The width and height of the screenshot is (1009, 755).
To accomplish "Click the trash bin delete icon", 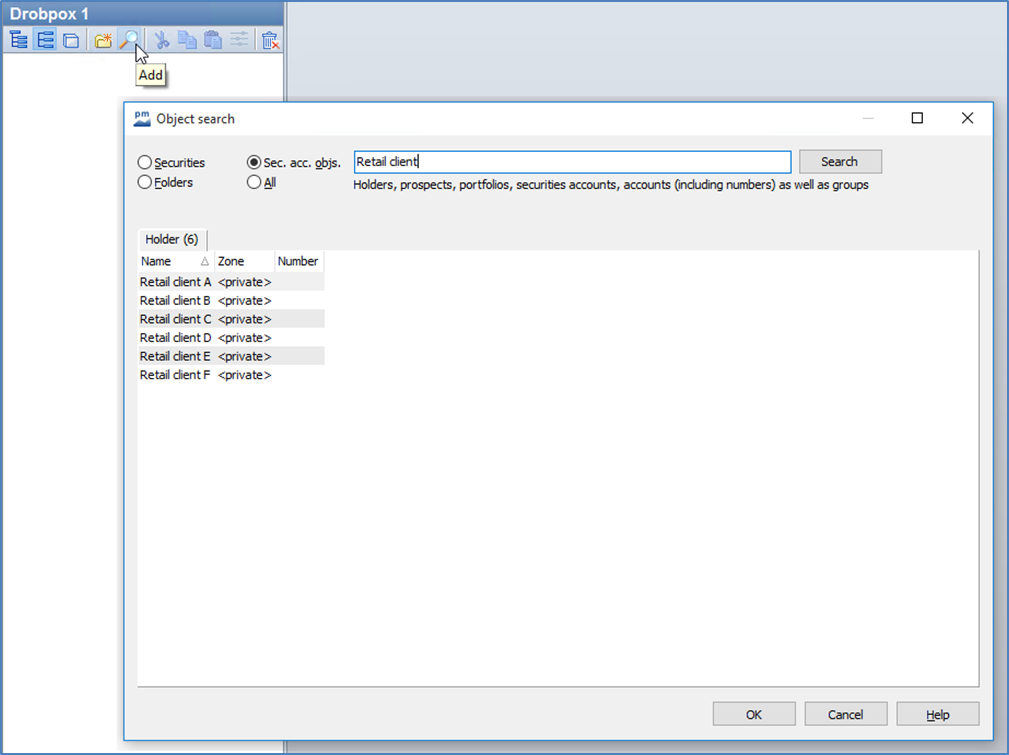I will (270, 40).
